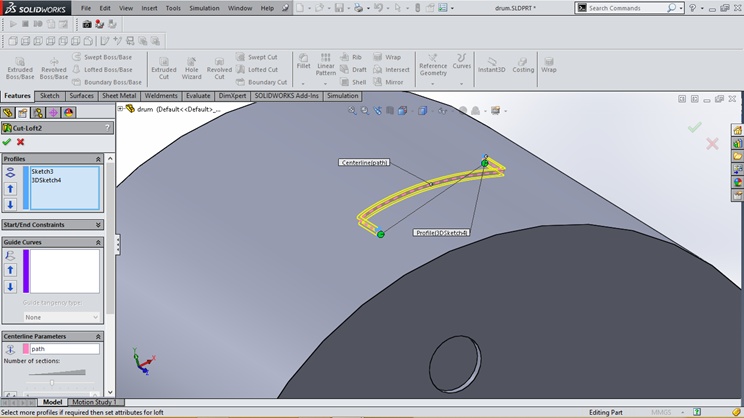Accept Cut-Loft2 with the green checkmark
744x418 pixels.
point(7,142)
